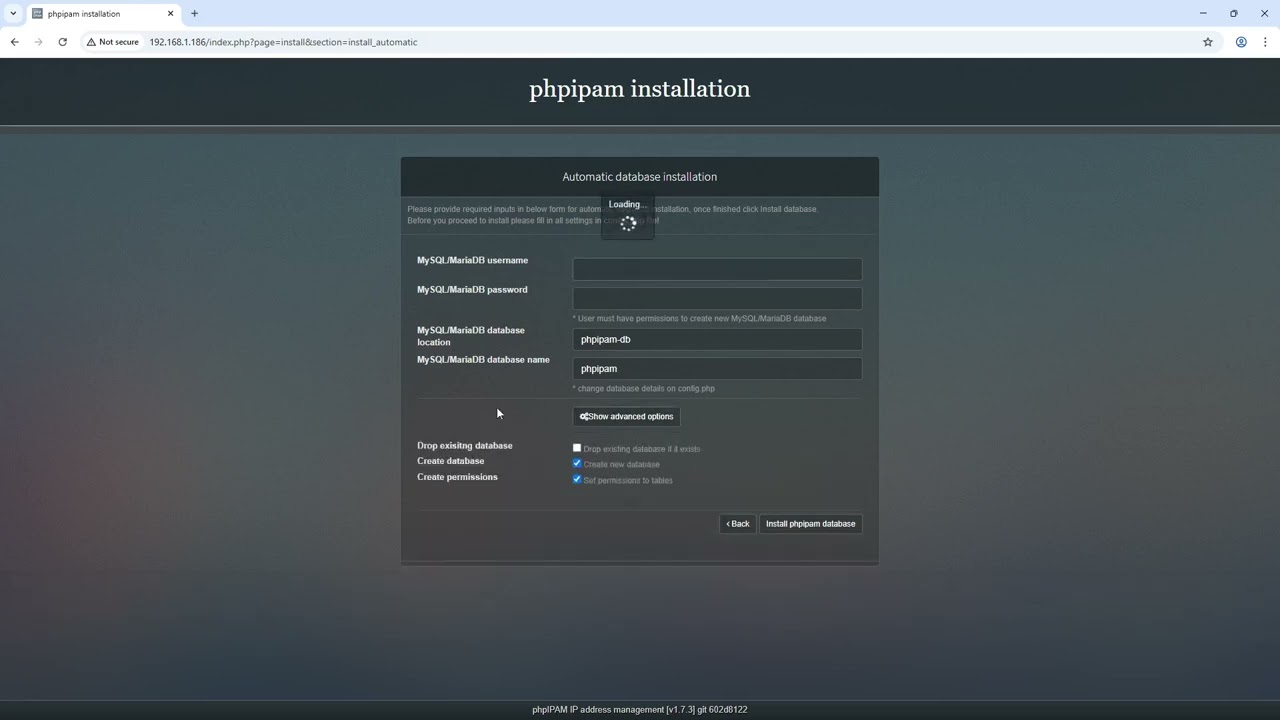1280x720 pixels.
Task: Open the Chrome three-dot menu
Action: pos(1265,42)
